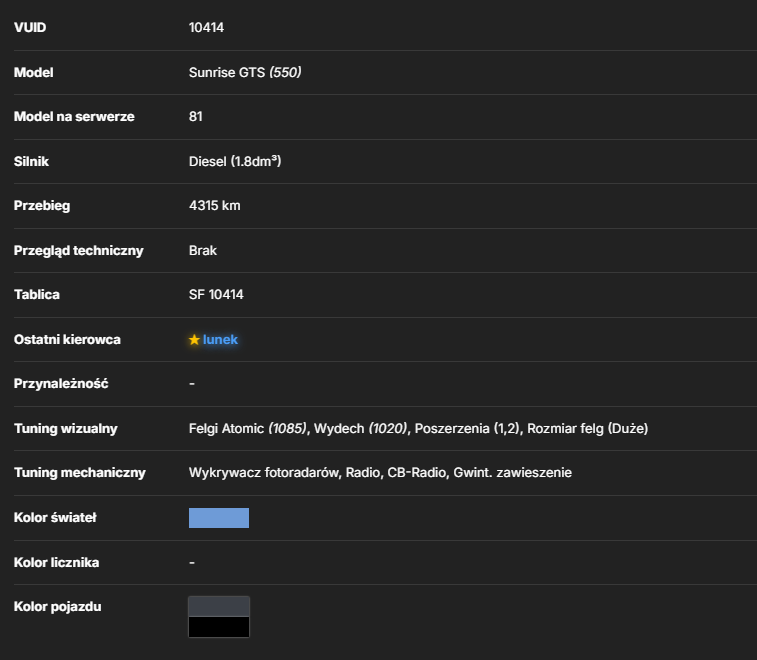Click the Ostatni kierowca label
757x660 pixels.
coord(67,339)
